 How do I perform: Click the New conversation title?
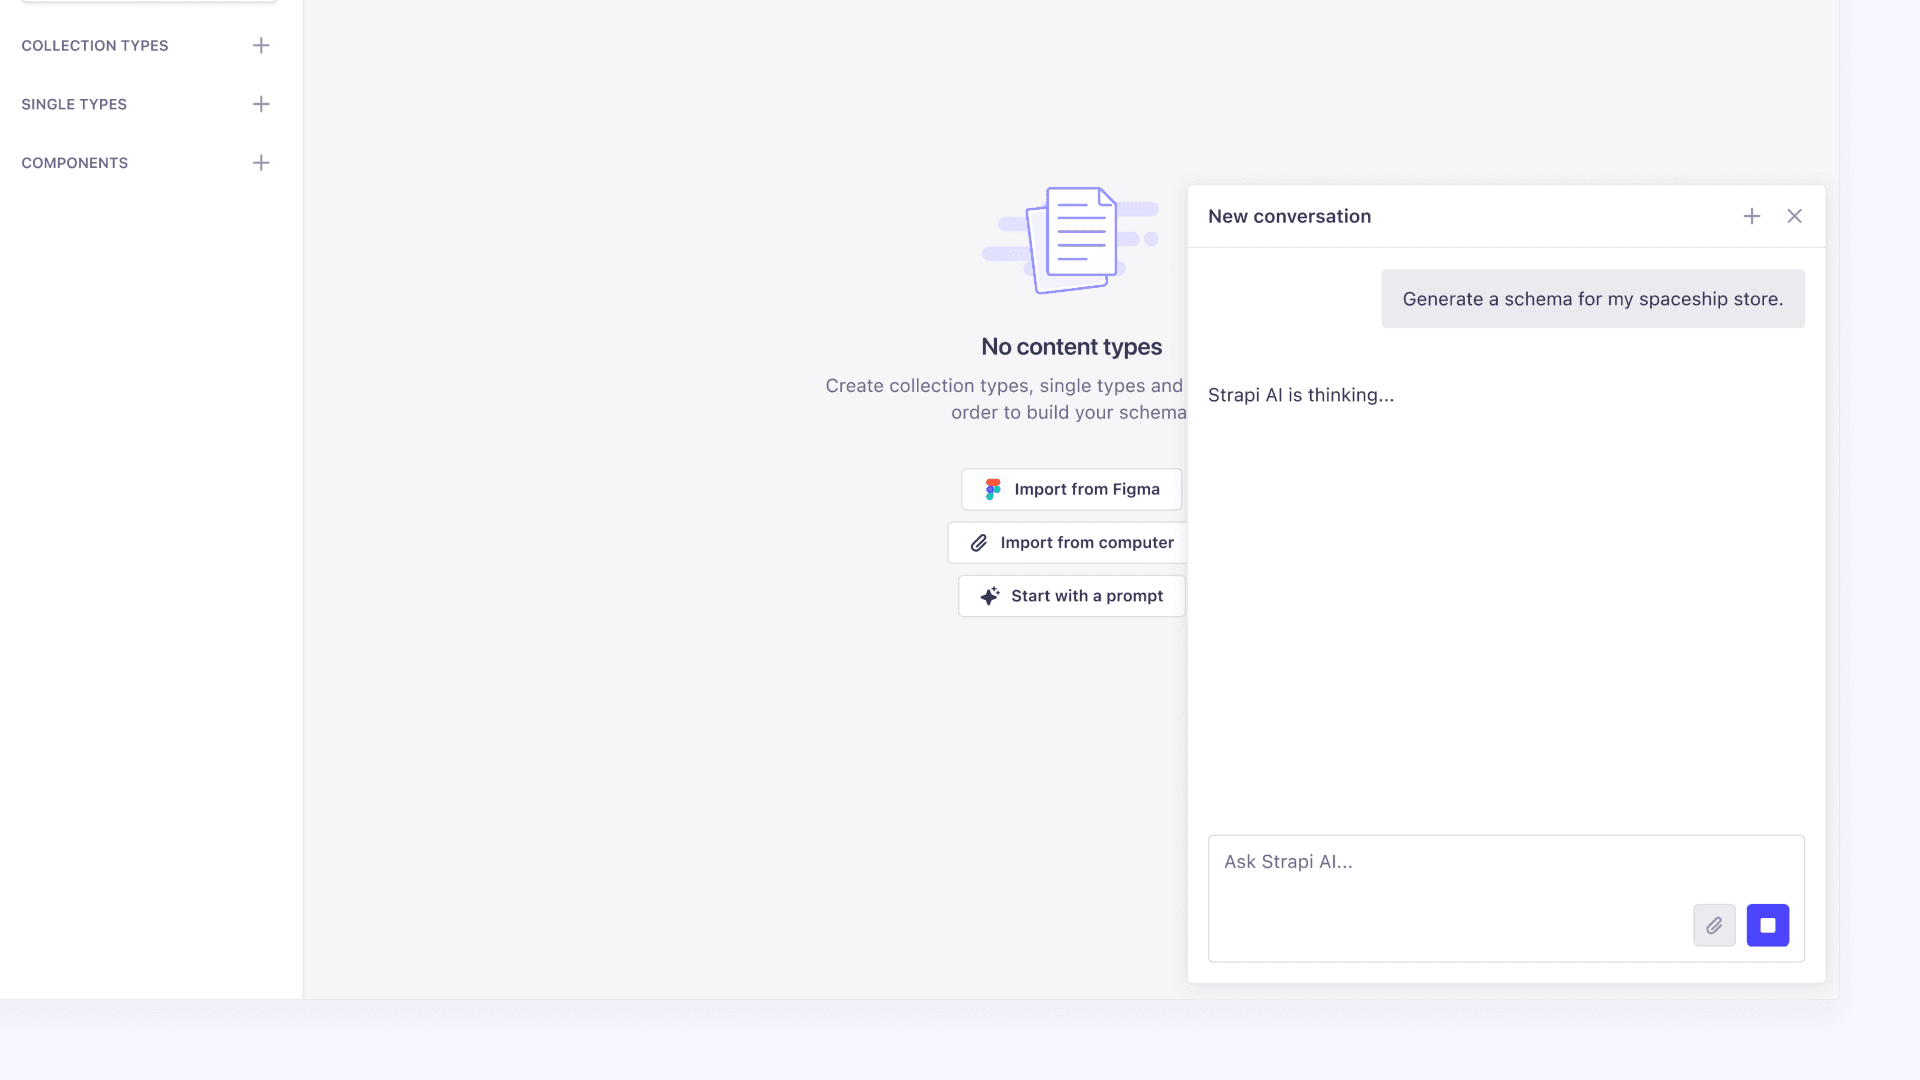click(x=1289, y=217)
